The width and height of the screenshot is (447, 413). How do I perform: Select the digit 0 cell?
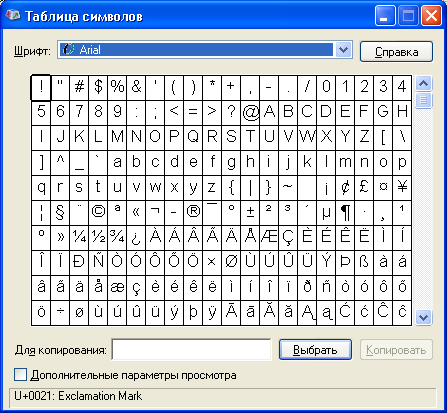coord(326,87)
